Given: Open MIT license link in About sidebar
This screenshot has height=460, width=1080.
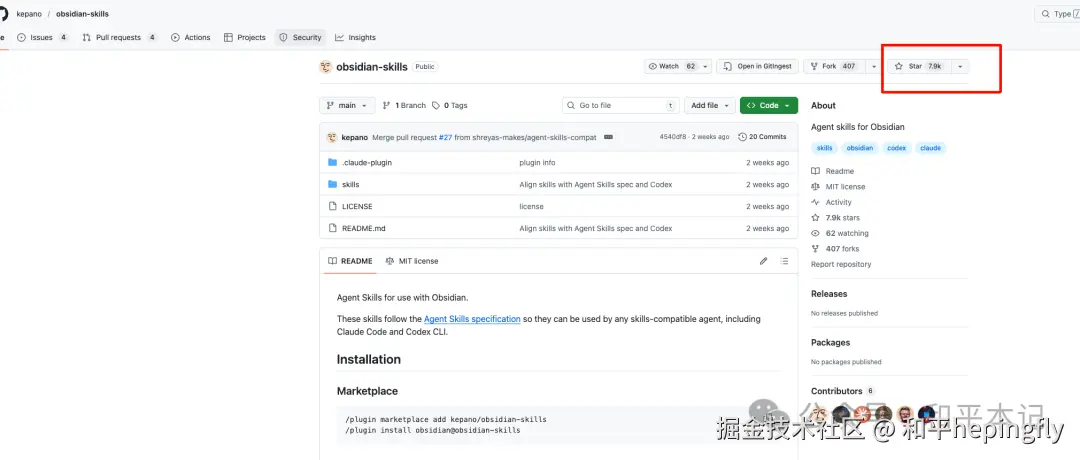Looking at the screenshot, I should pos(838,187).
